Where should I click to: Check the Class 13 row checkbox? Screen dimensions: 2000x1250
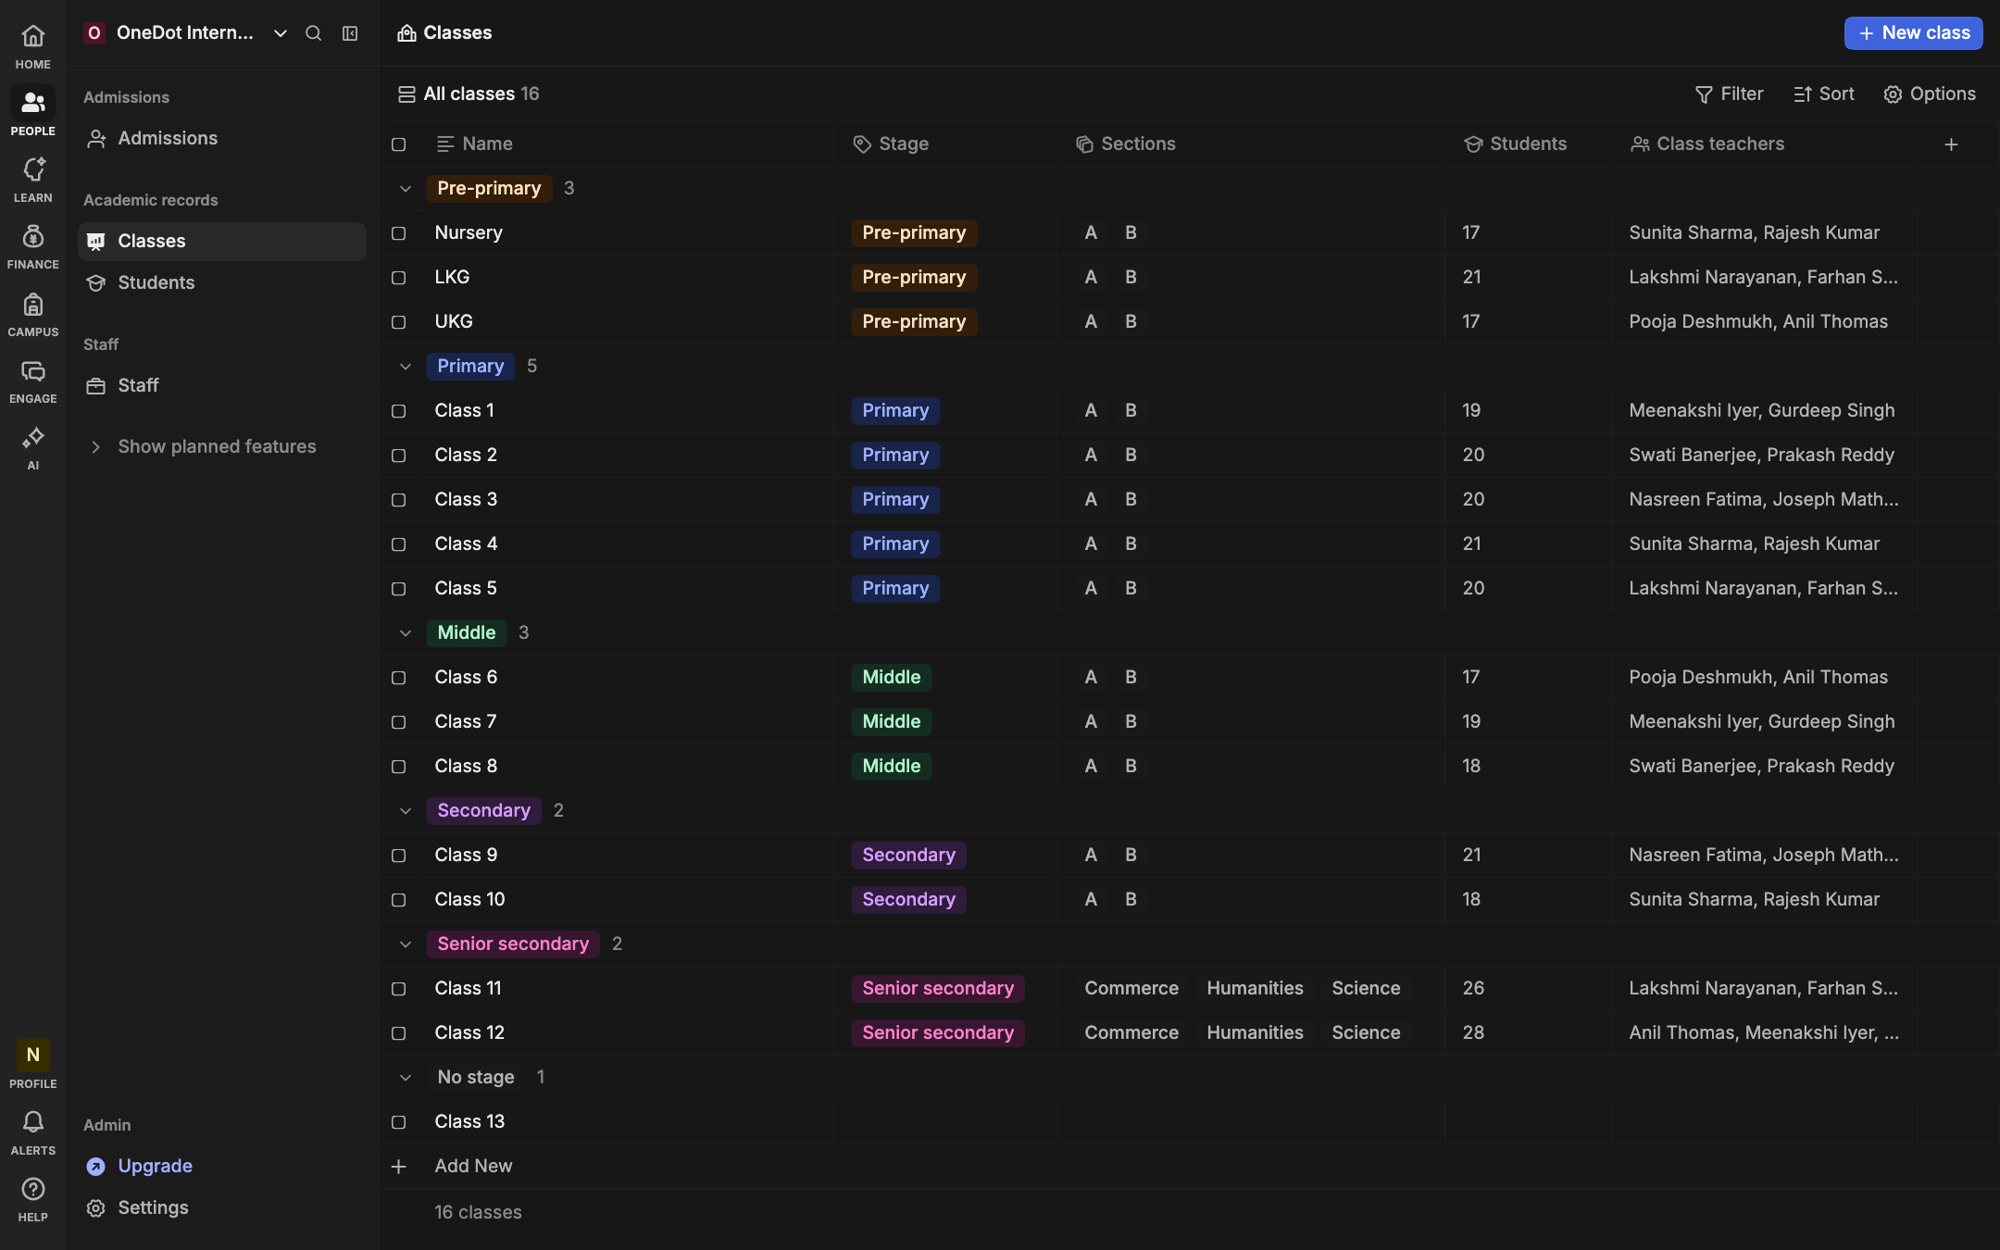tap(398, 1122)
